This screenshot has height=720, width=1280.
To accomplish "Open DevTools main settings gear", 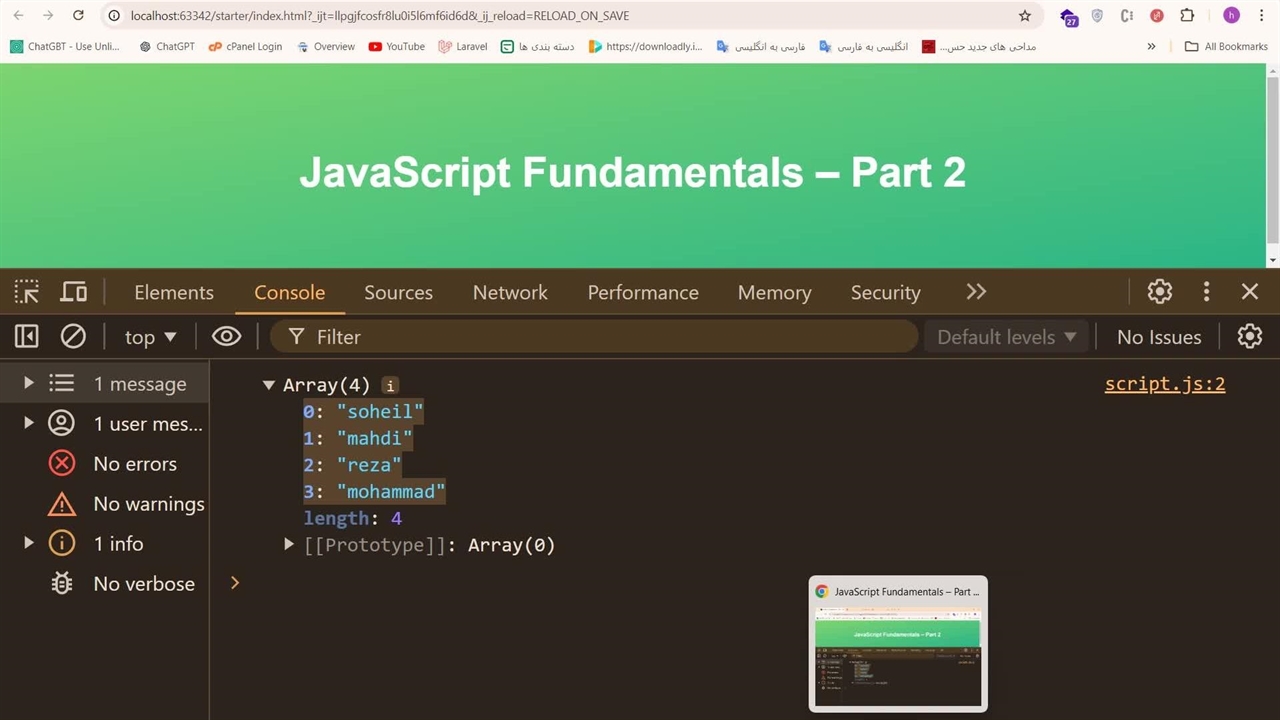I will tap(1159, 292).
